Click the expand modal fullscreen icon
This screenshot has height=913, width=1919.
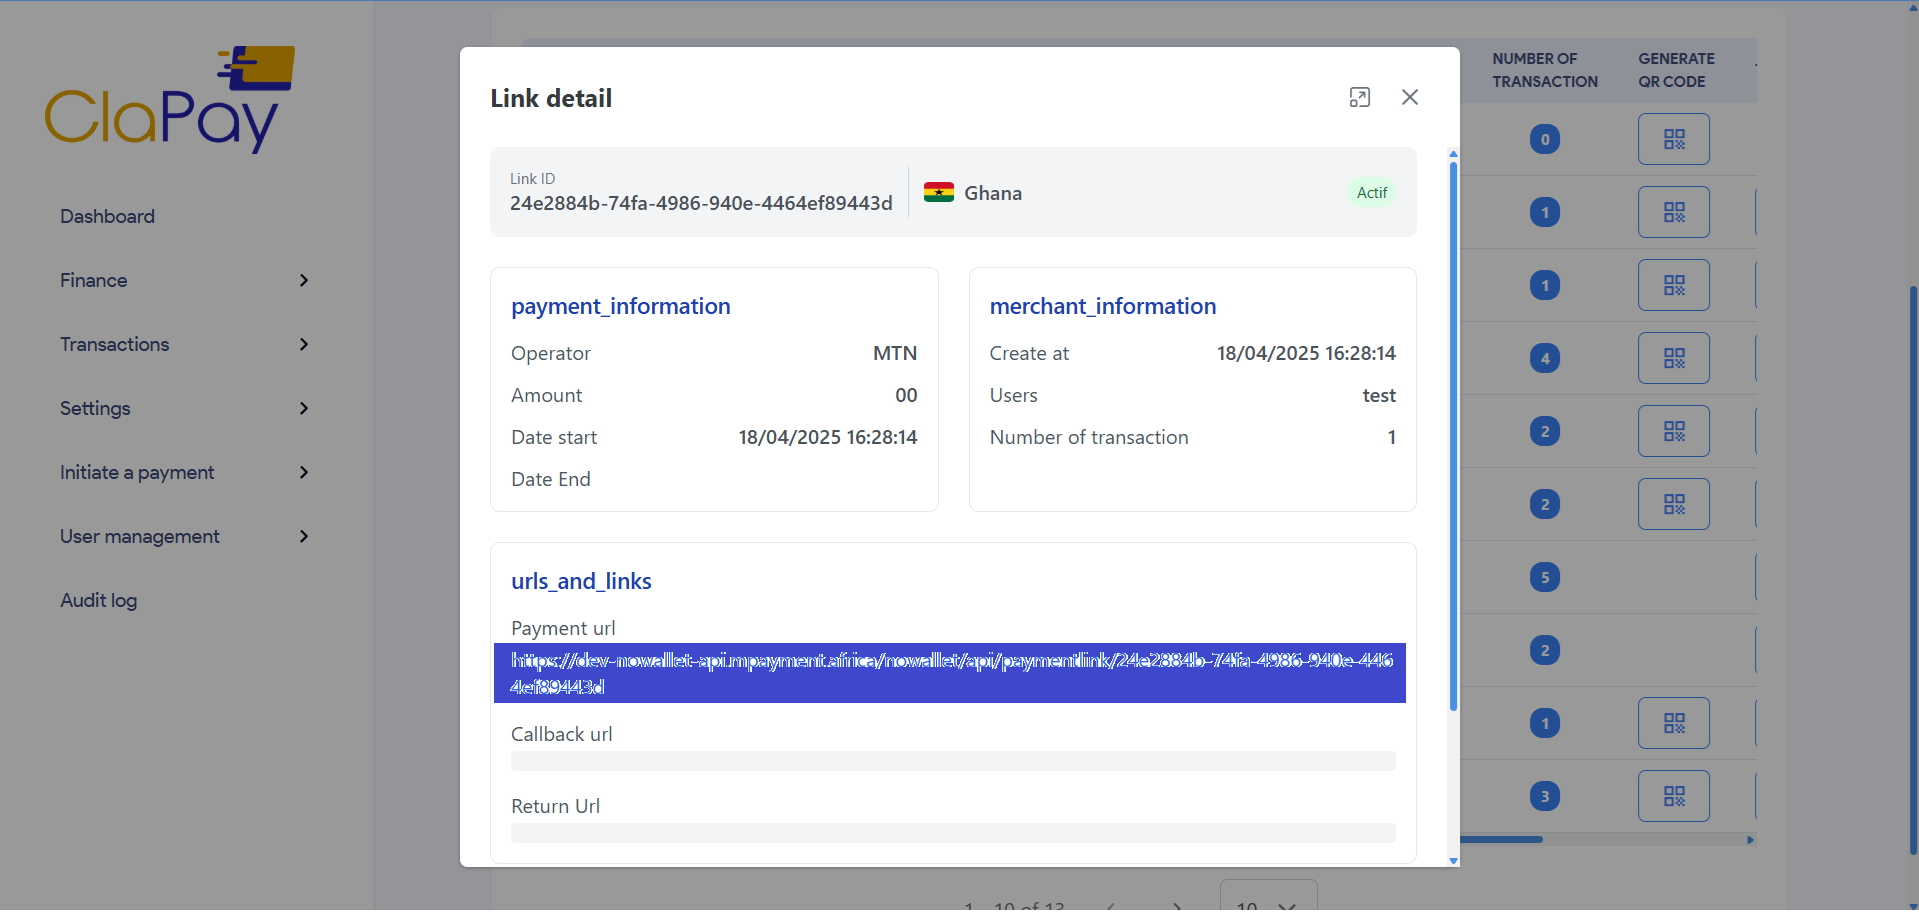1359,97
